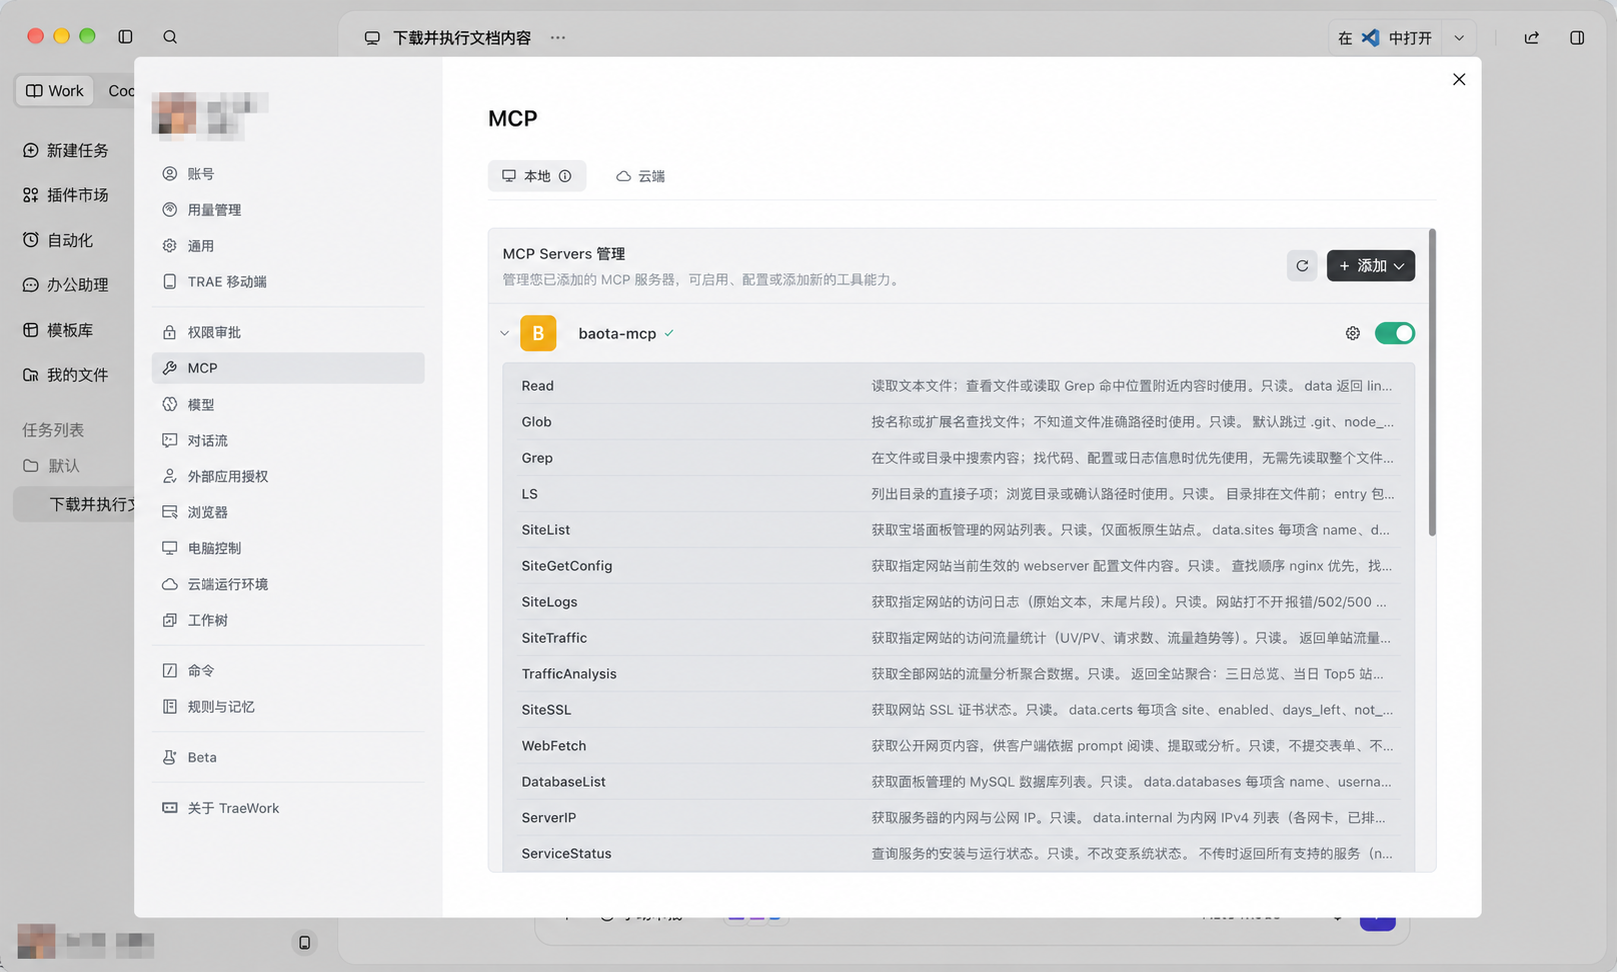Select the Grep tool row

[958, 458]
